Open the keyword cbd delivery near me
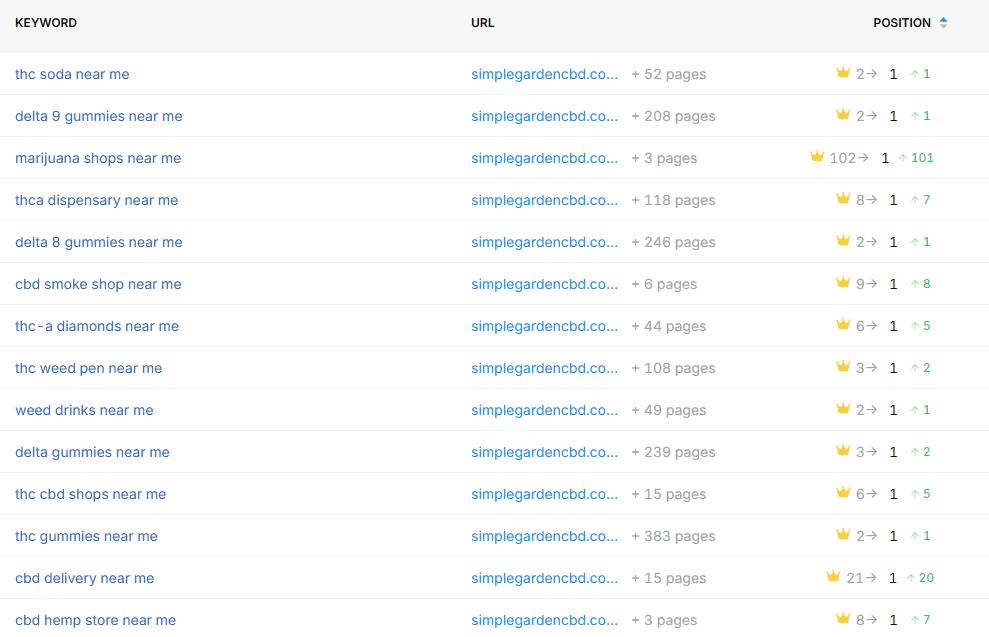Viewport: 989px width, 637px height. [85, 578]
